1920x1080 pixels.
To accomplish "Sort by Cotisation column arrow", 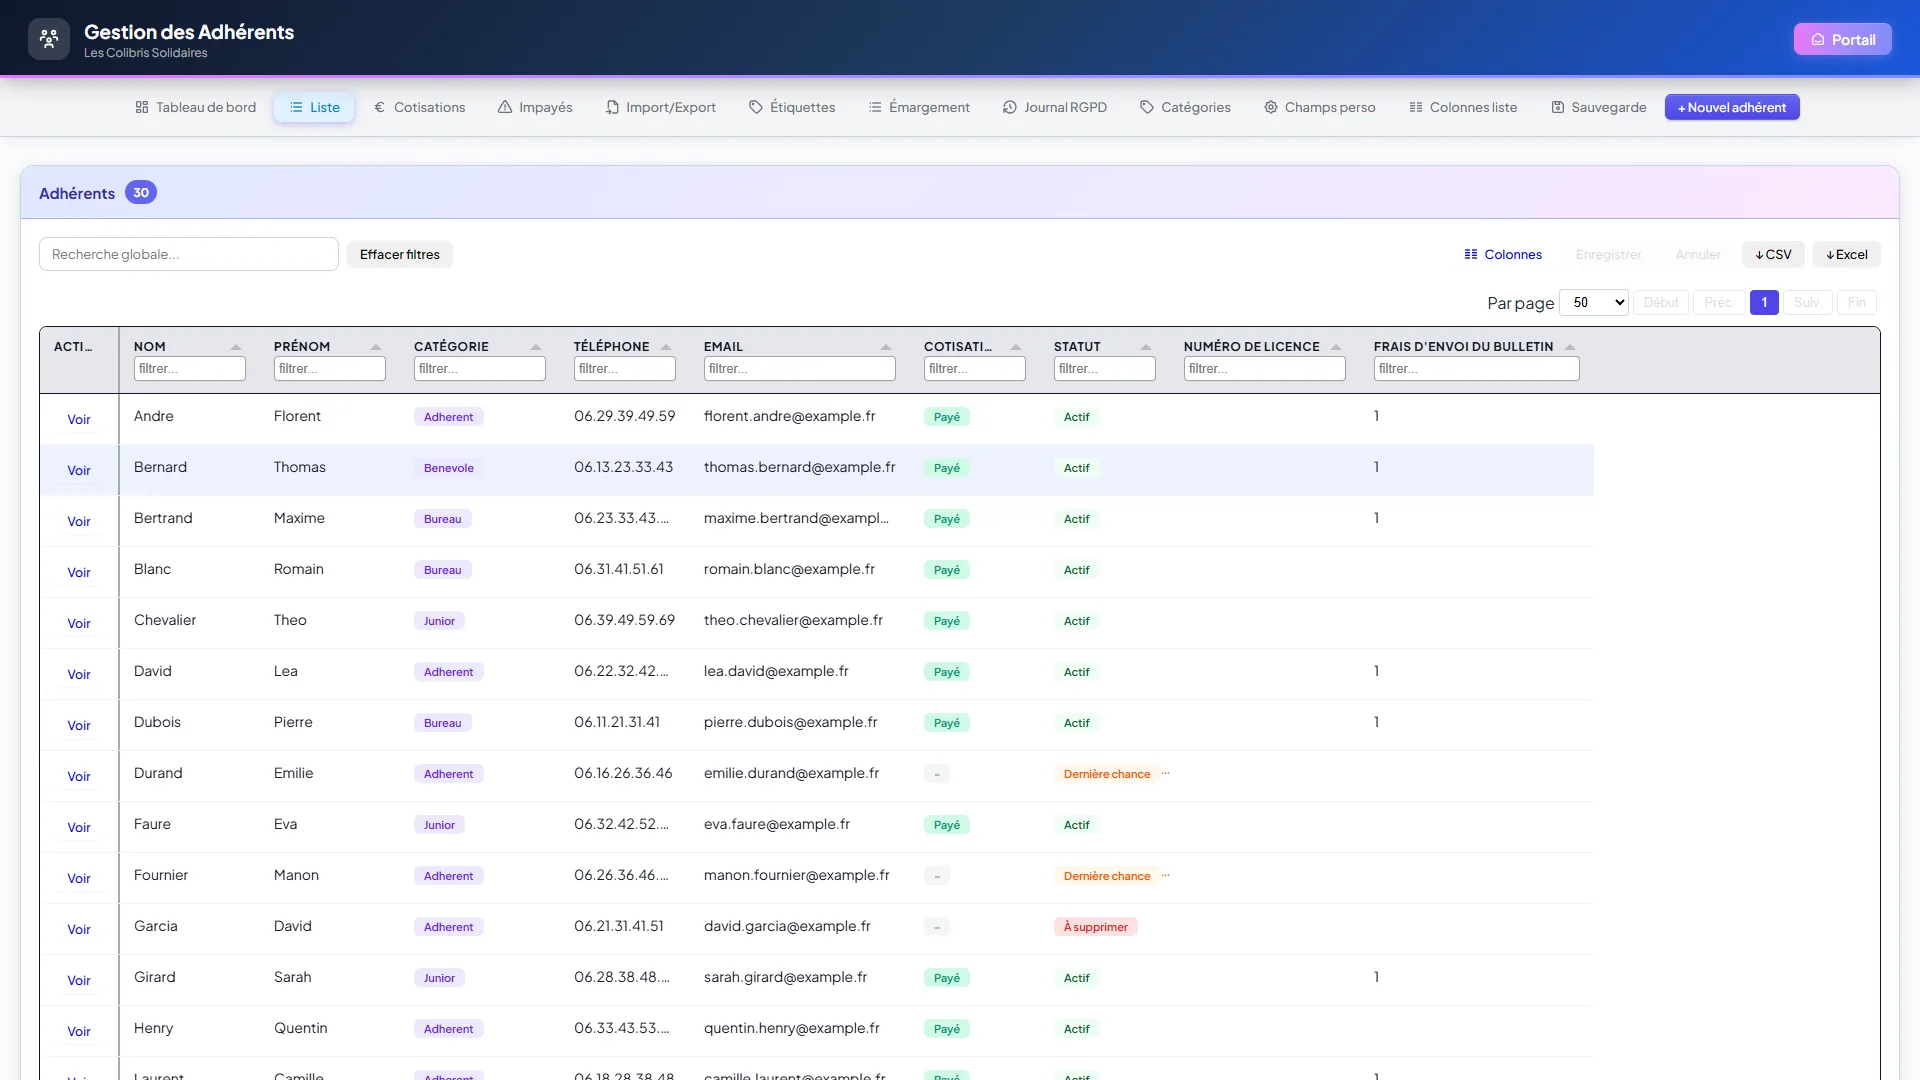I will (x=1016, y=347).
